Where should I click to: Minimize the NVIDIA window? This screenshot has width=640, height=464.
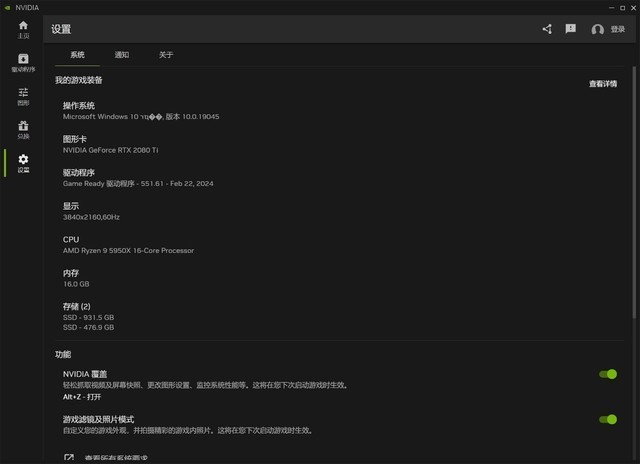pos(611,8)
